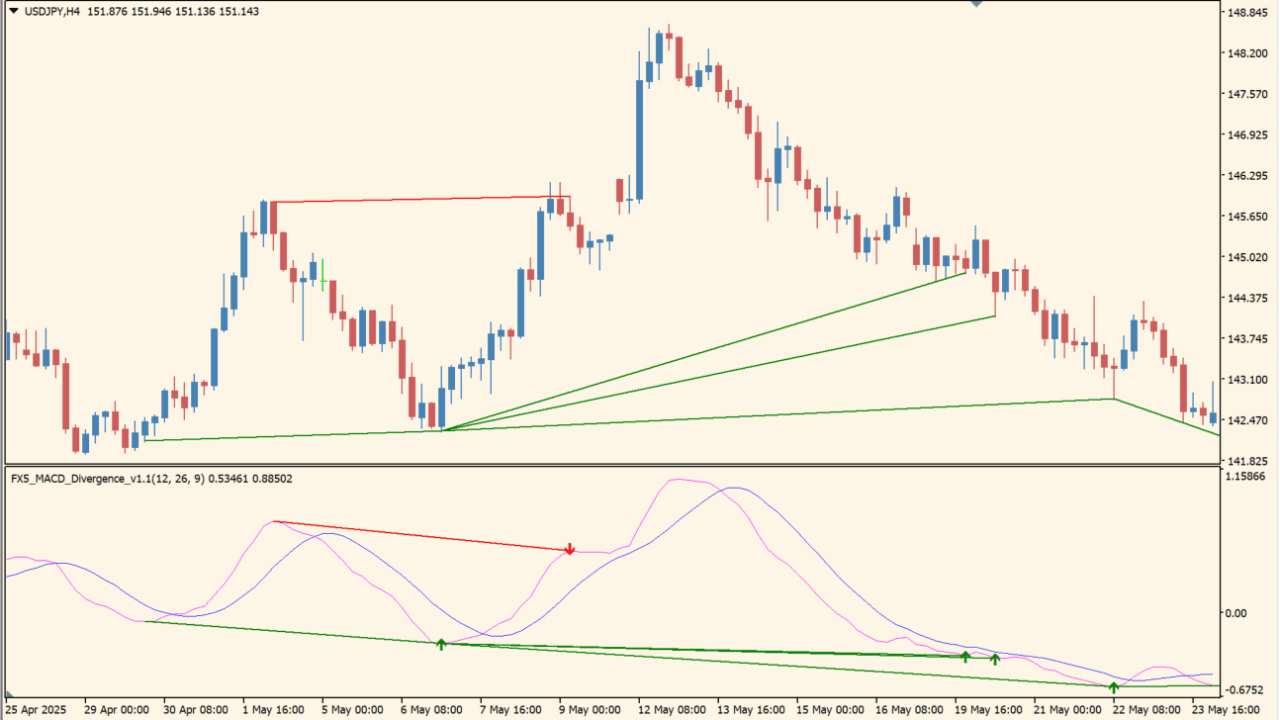Click the small gray triangle at bottom-left corner
The width and height of the screenshot is (1280, 720).
pos(10,693)
